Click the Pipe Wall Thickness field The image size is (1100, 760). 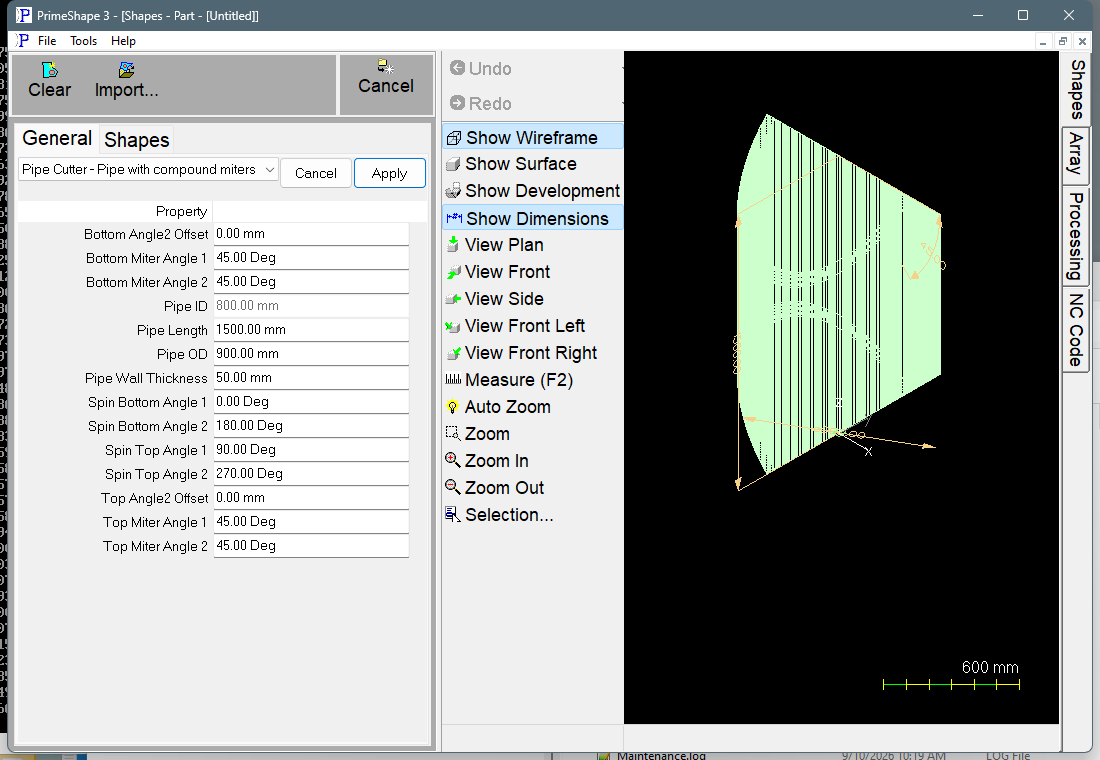point(311,378)
